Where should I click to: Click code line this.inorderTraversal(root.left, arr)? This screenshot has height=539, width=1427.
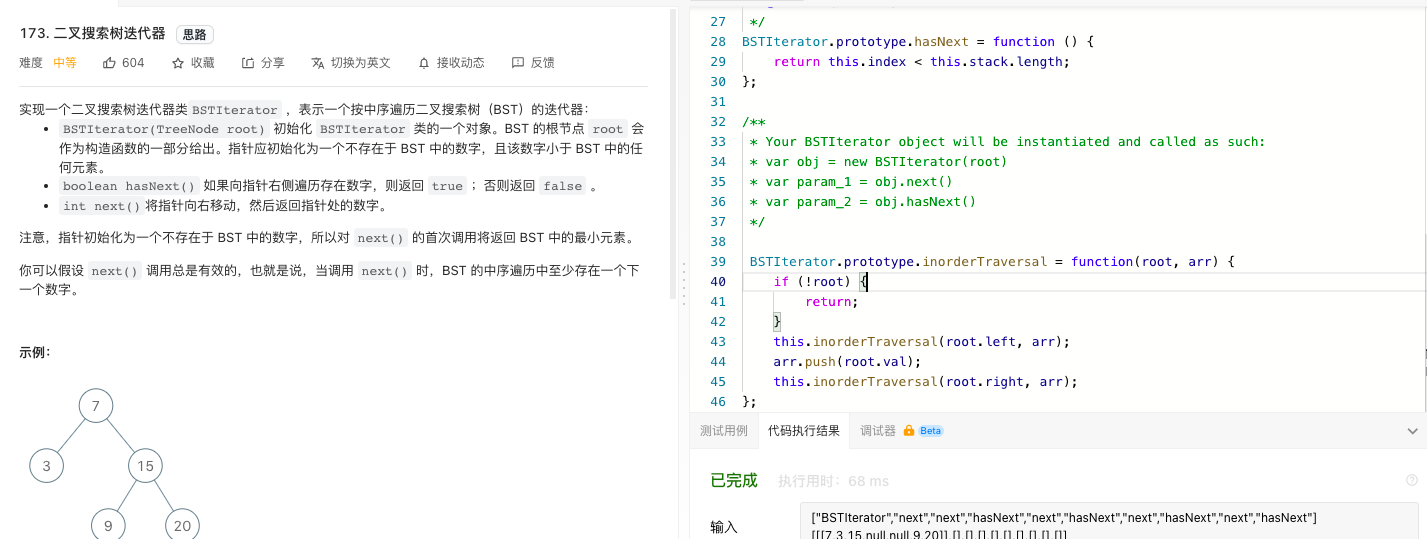(x=921, y=341)
